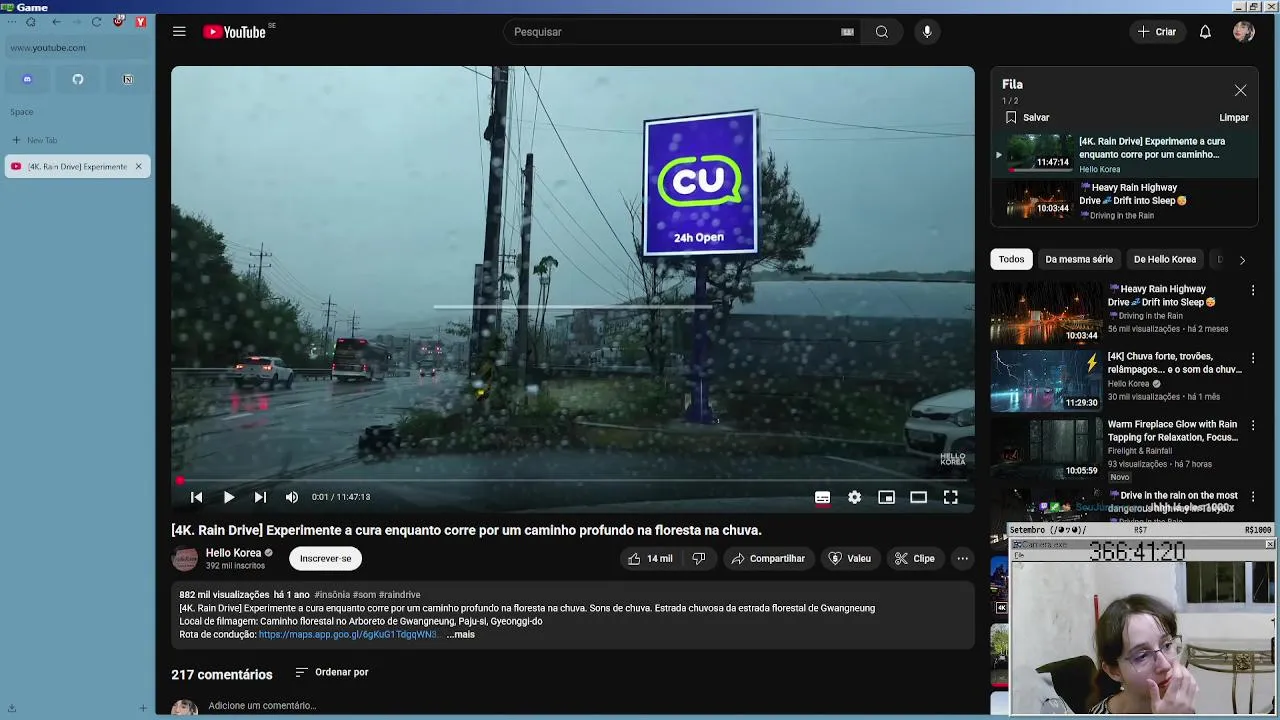Image resolution: width=1280 pixels, height=720 pixels.
Task: Open options for Warm Fireplace Glow video
Action: [1253, 426]
